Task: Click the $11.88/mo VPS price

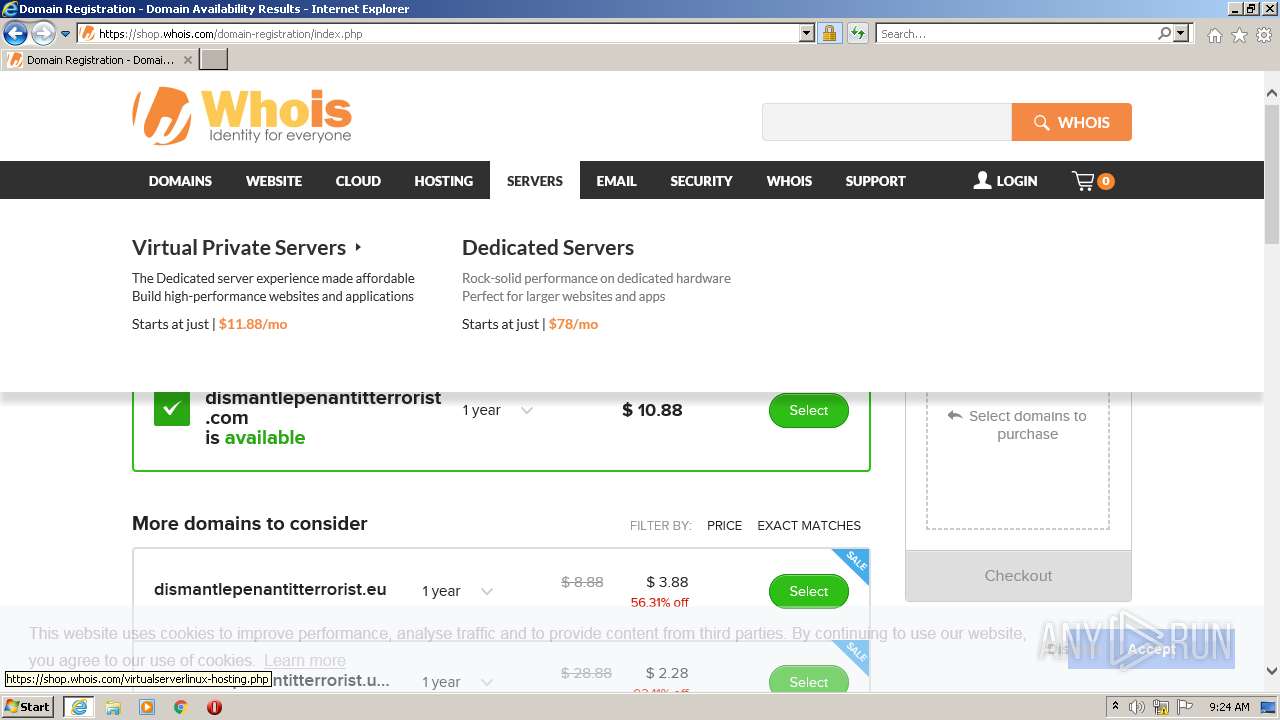Action: point(253,324)
